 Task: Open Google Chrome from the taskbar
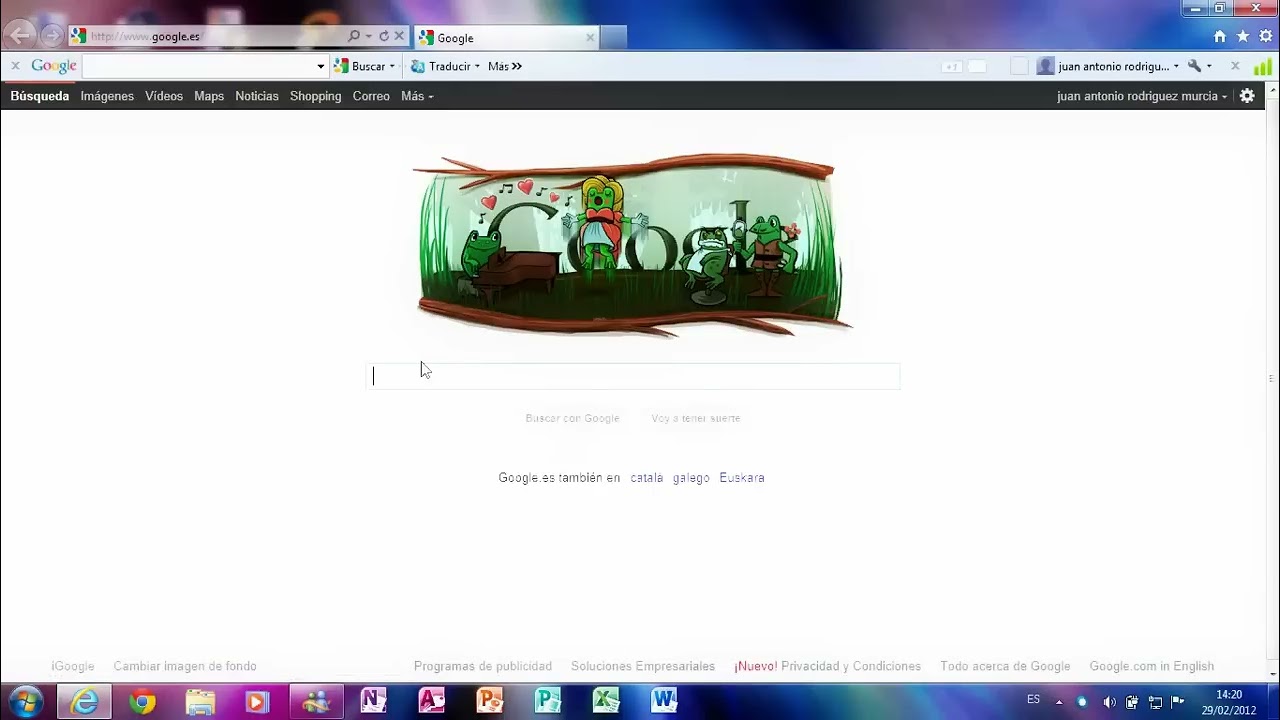142,702
